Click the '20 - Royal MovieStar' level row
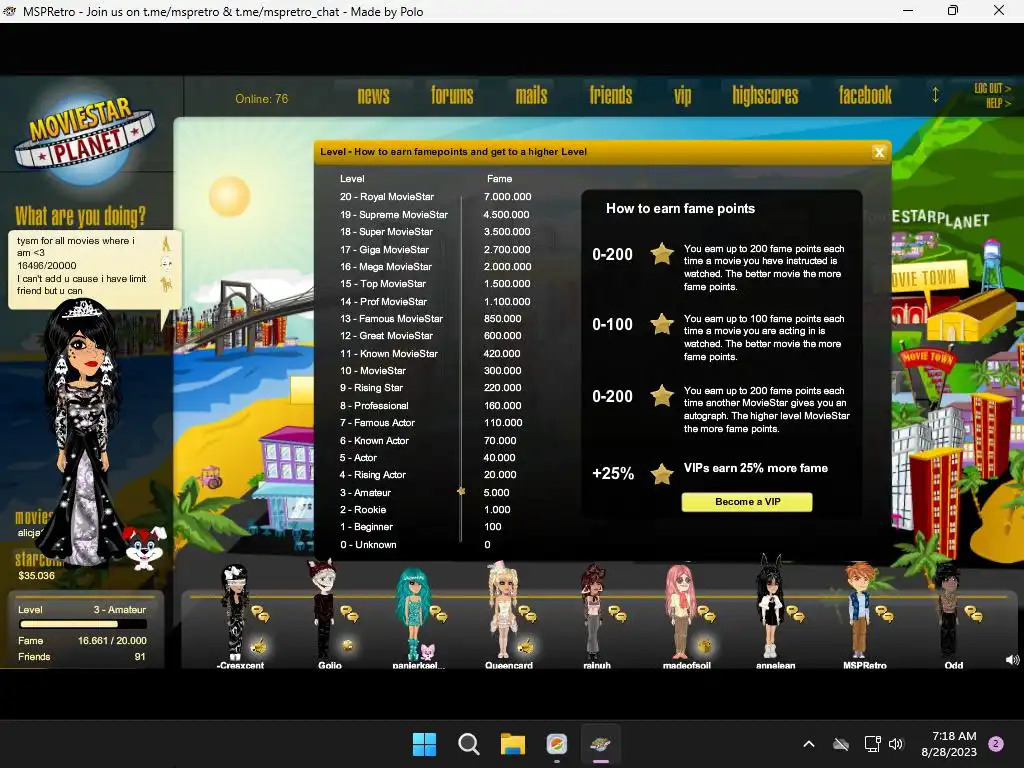This screenshot has height=768, width=1024. click(387, 197)
